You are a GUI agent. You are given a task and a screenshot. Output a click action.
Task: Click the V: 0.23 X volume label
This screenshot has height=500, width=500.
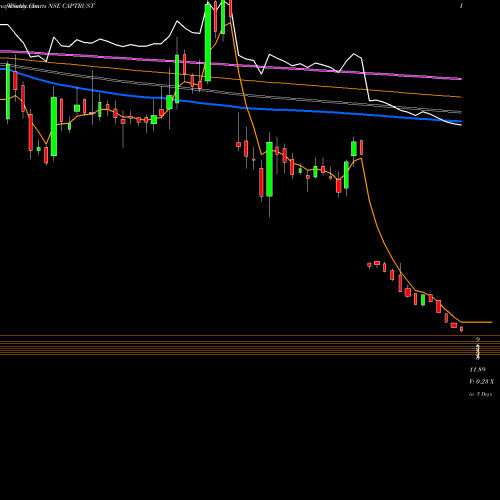click(x=482, y=382)
